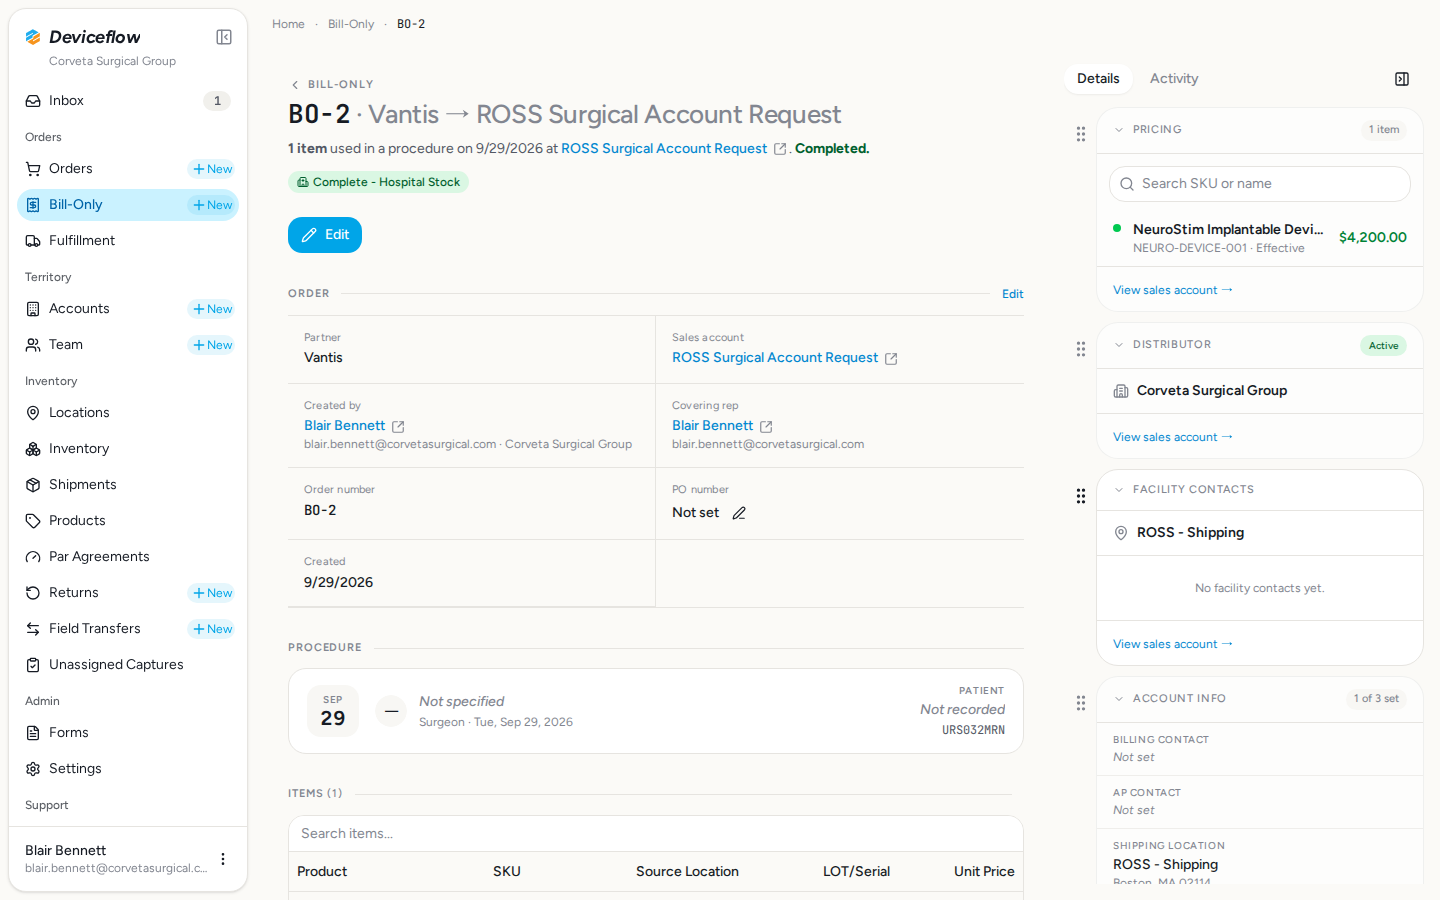Screen dimensions: 1440x900
Task: Create new Bill-Only with New button
Action: click(212, 205)
